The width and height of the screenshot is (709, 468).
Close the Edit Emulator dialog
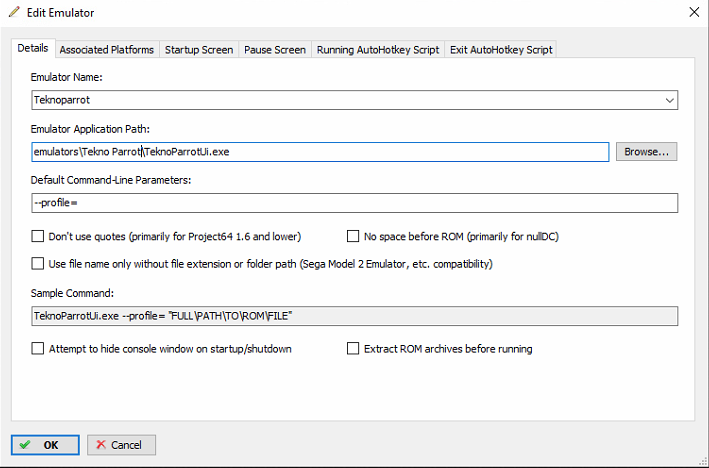click(694, 12)
